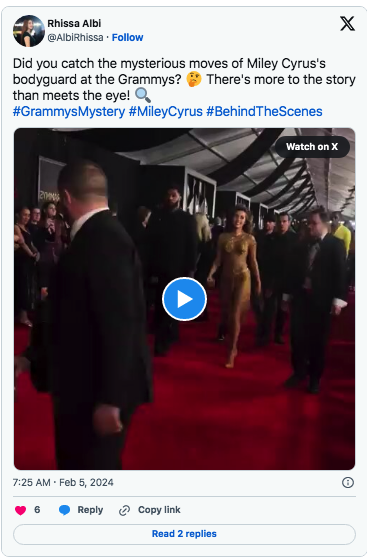Open the X logo in tweet corner

click(x=347, y=24)
